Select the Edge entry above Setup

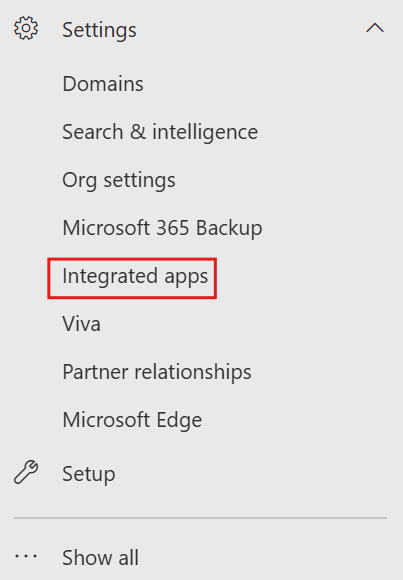[132, 420]
